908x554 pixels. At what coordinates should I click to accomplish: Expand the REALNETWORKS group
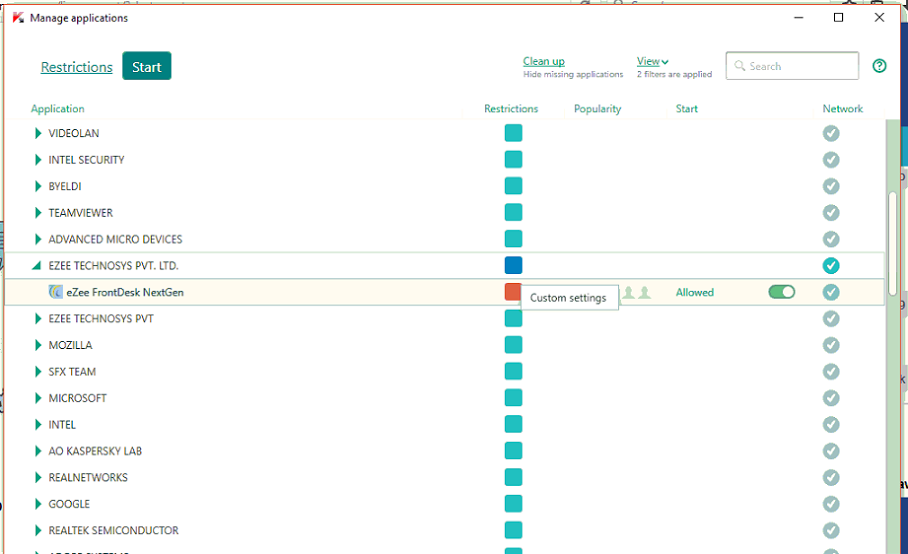[38, 478]
